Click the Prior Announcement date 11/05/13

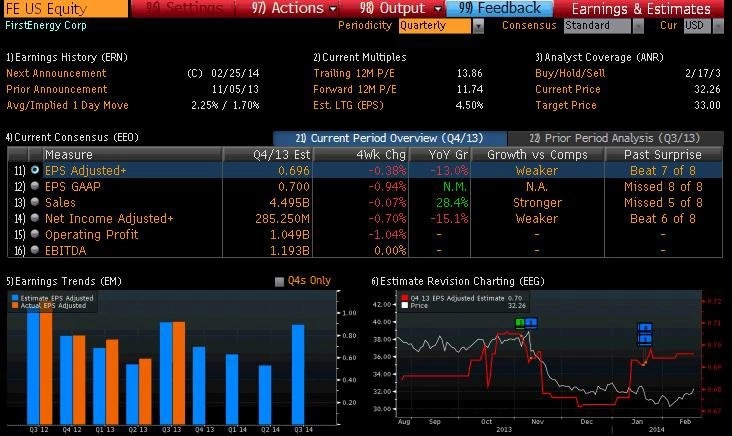pyautogui.click(x=235, y=89)
